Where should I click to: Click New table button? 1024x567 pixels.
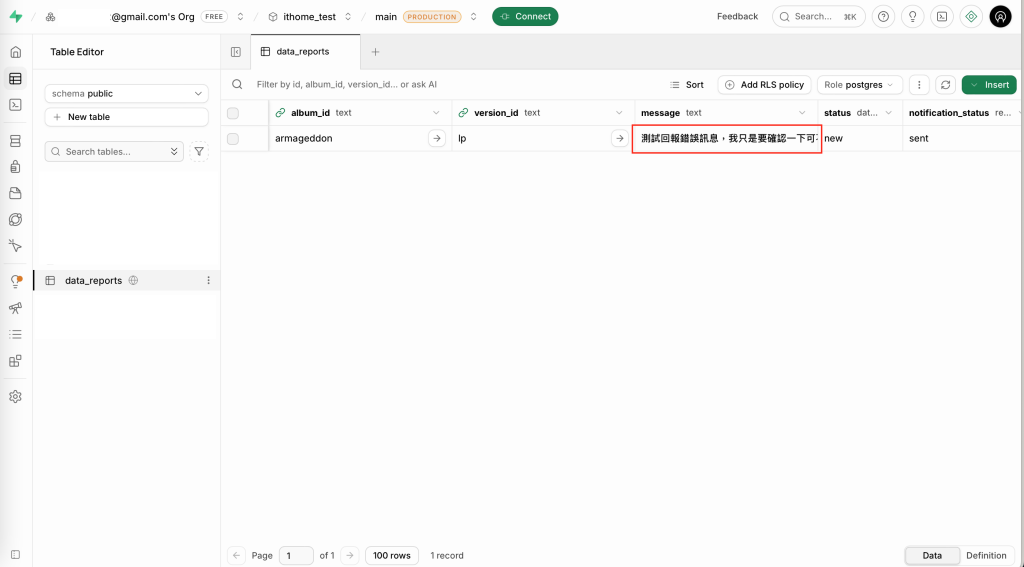(127, 117)
